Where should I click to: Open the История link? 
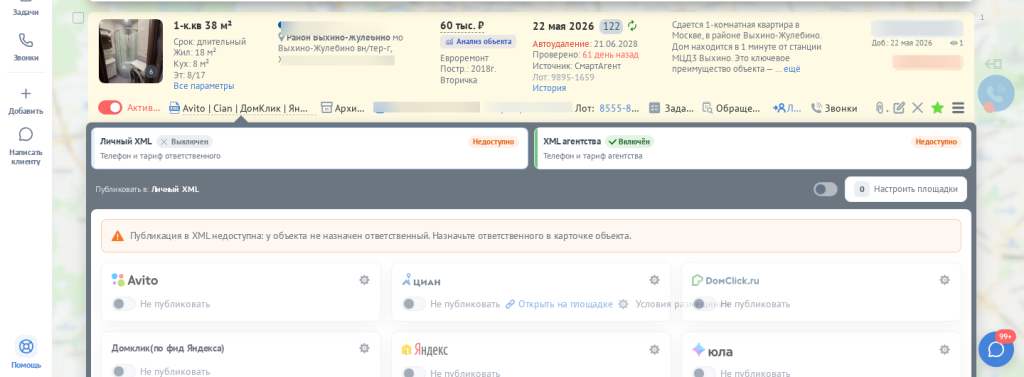point(549,88)
